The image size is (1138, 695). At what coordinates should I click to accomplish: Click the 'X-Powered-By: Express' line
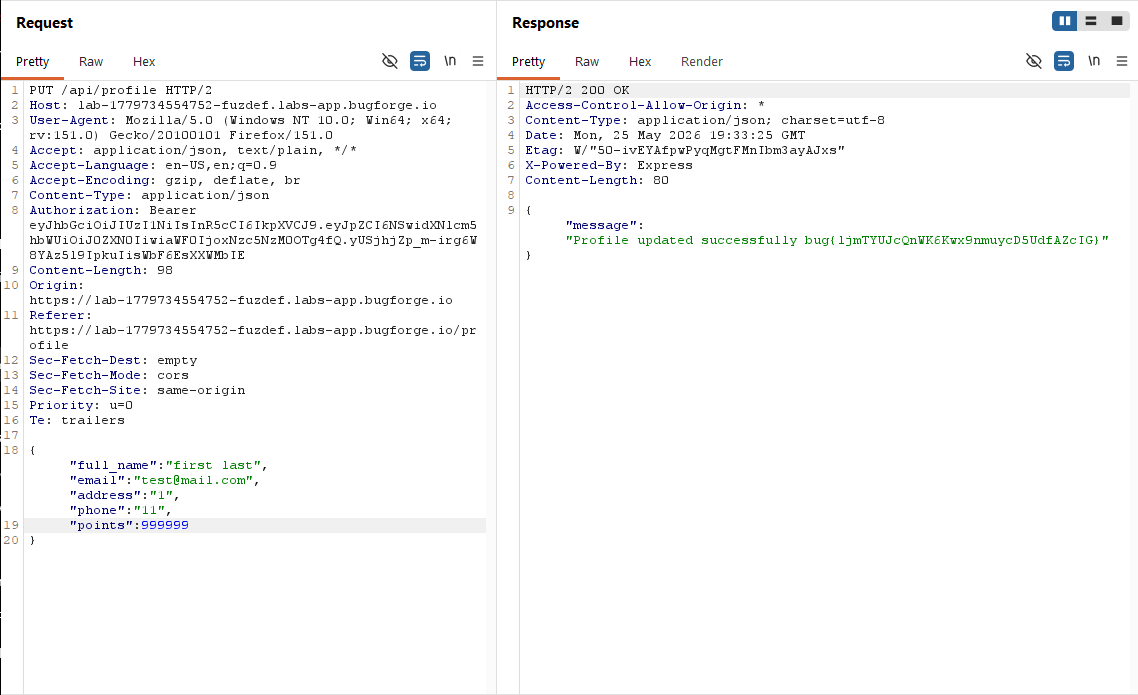point(608,165)
